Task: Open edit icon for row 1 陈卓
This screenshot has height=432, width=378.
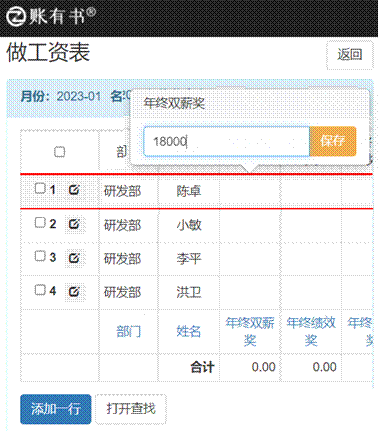Action: click(x=74, y=190)
